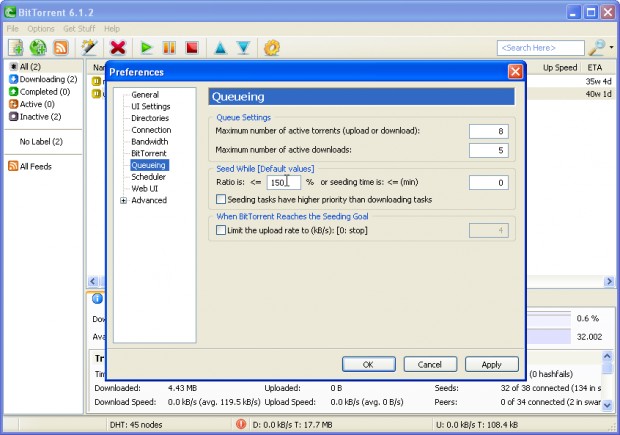
Task: Select BitTorrent in Preferences tree
Action: [149, 153]
